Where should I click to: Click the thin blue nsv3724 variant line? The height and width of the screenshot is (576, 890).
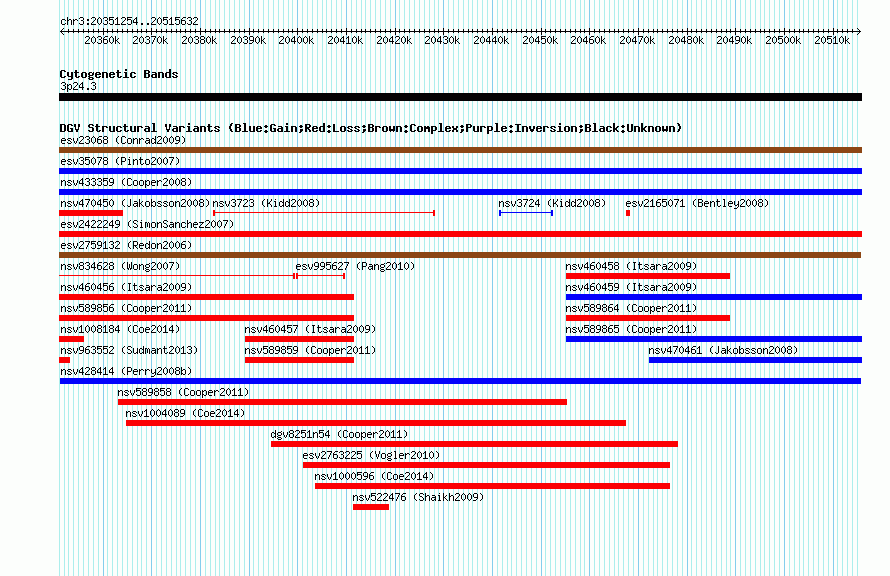point(526,213)
